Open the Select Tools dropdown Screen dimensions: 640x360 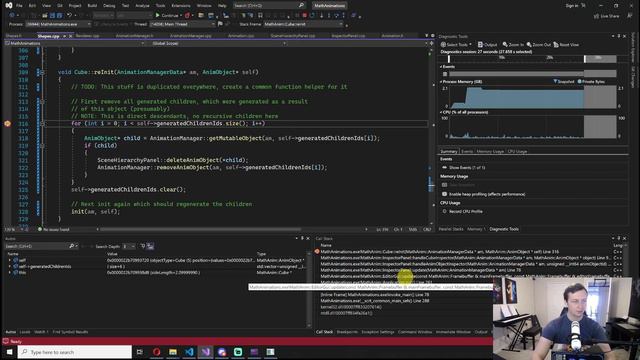pyautogui.click(x=457, y=44)
